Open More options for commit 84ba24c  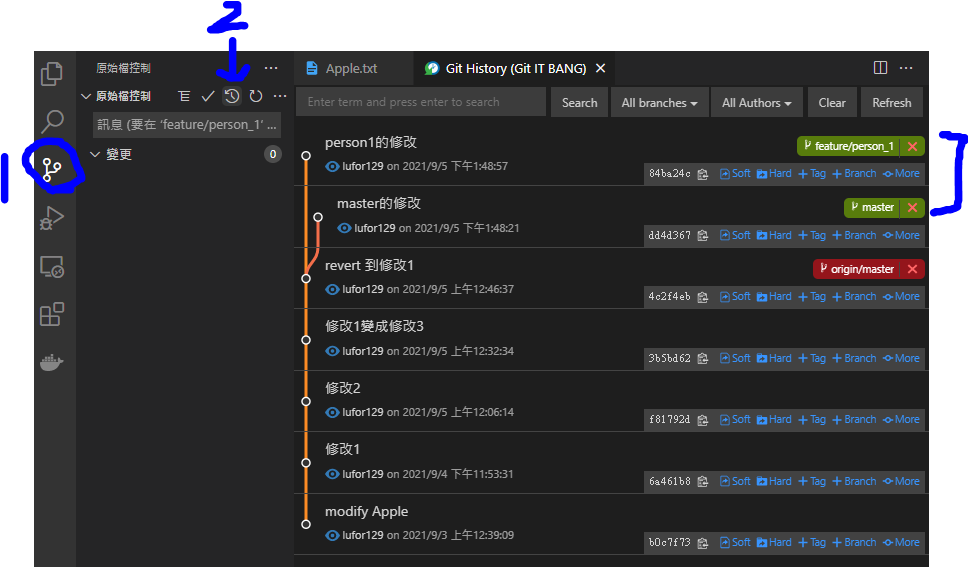[x=901, y=174]
